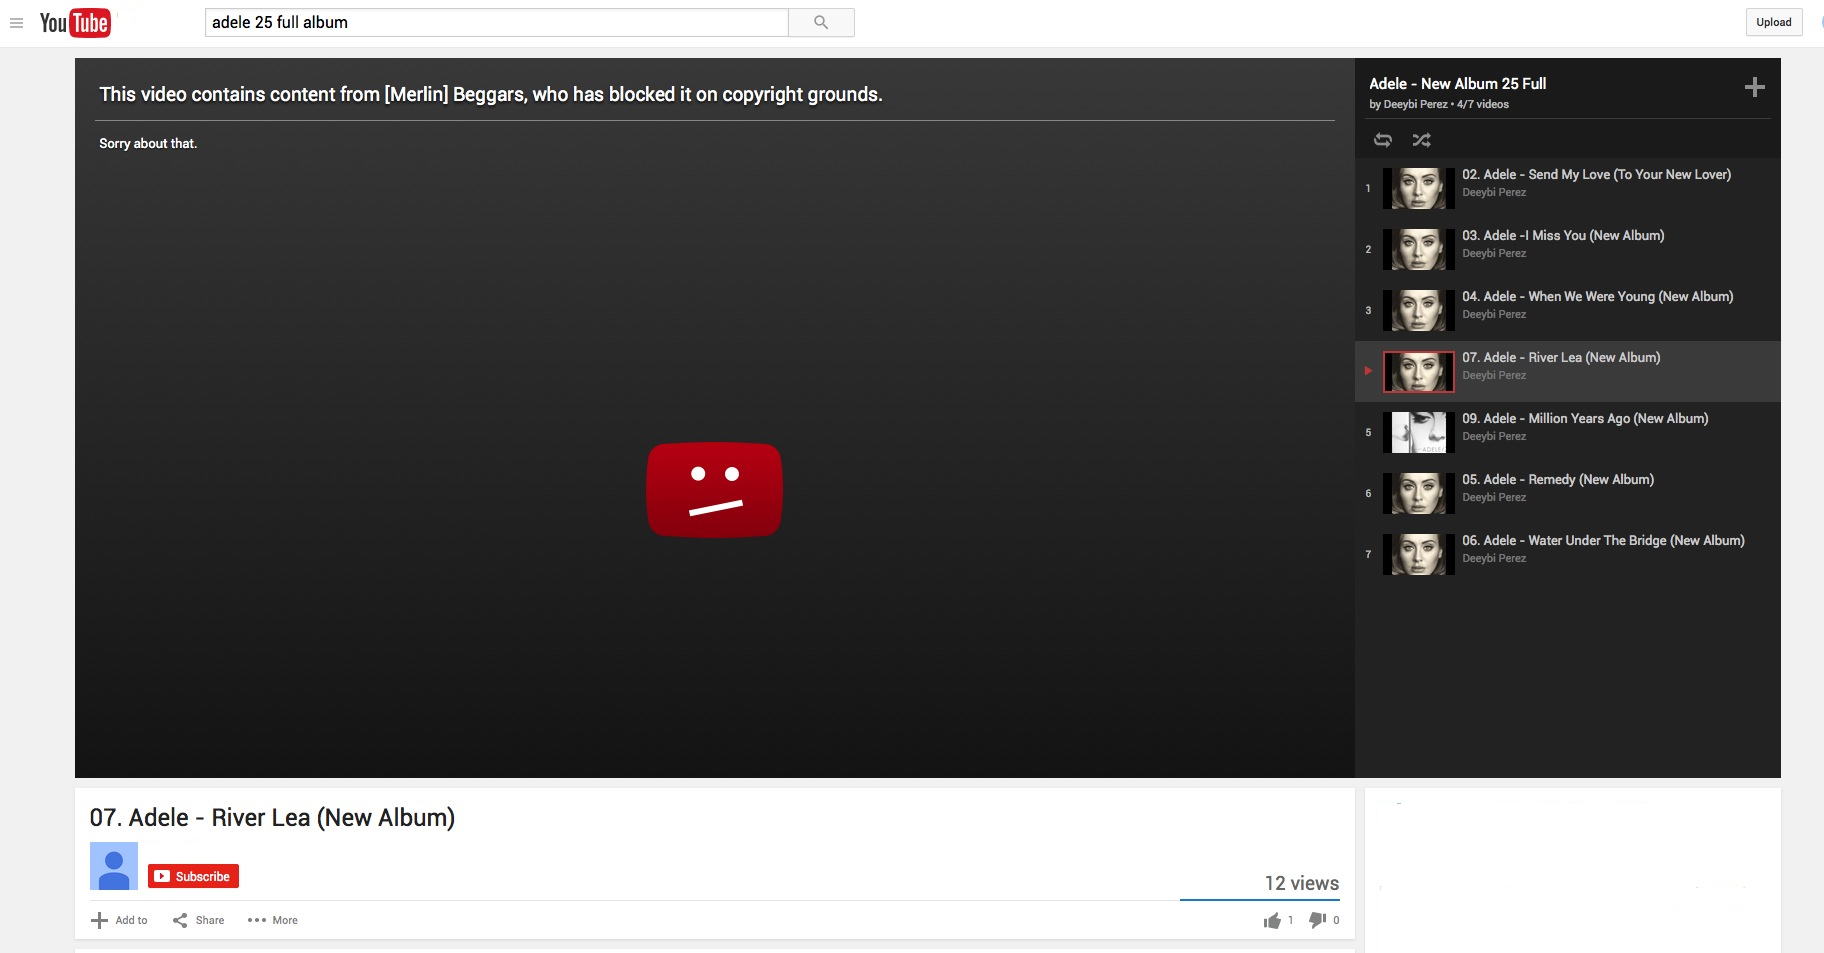This screenshot has height=953, width=1824.
Task: Open Deeybi Perez link in playlist header
Action: (x=1415, y=104)
